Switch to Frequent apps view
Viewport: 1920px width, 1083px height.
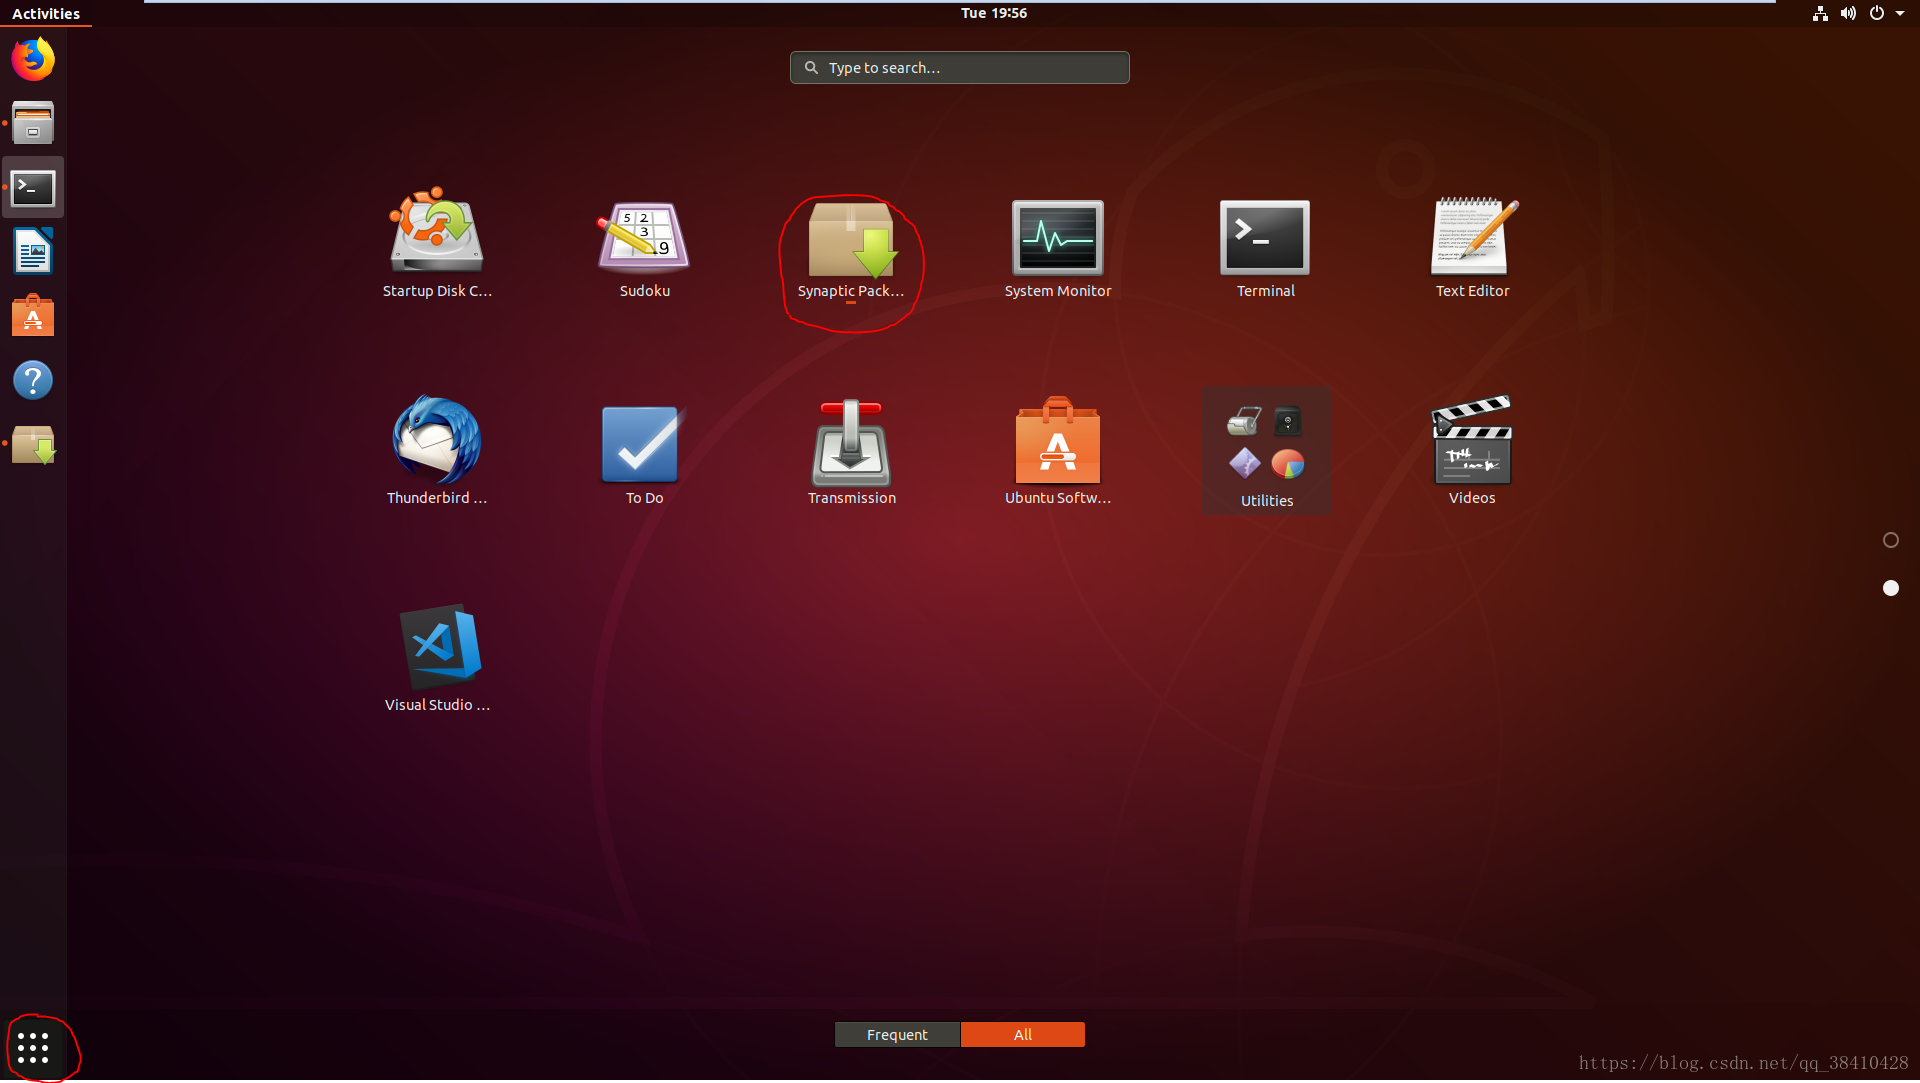pos(897,1034)
